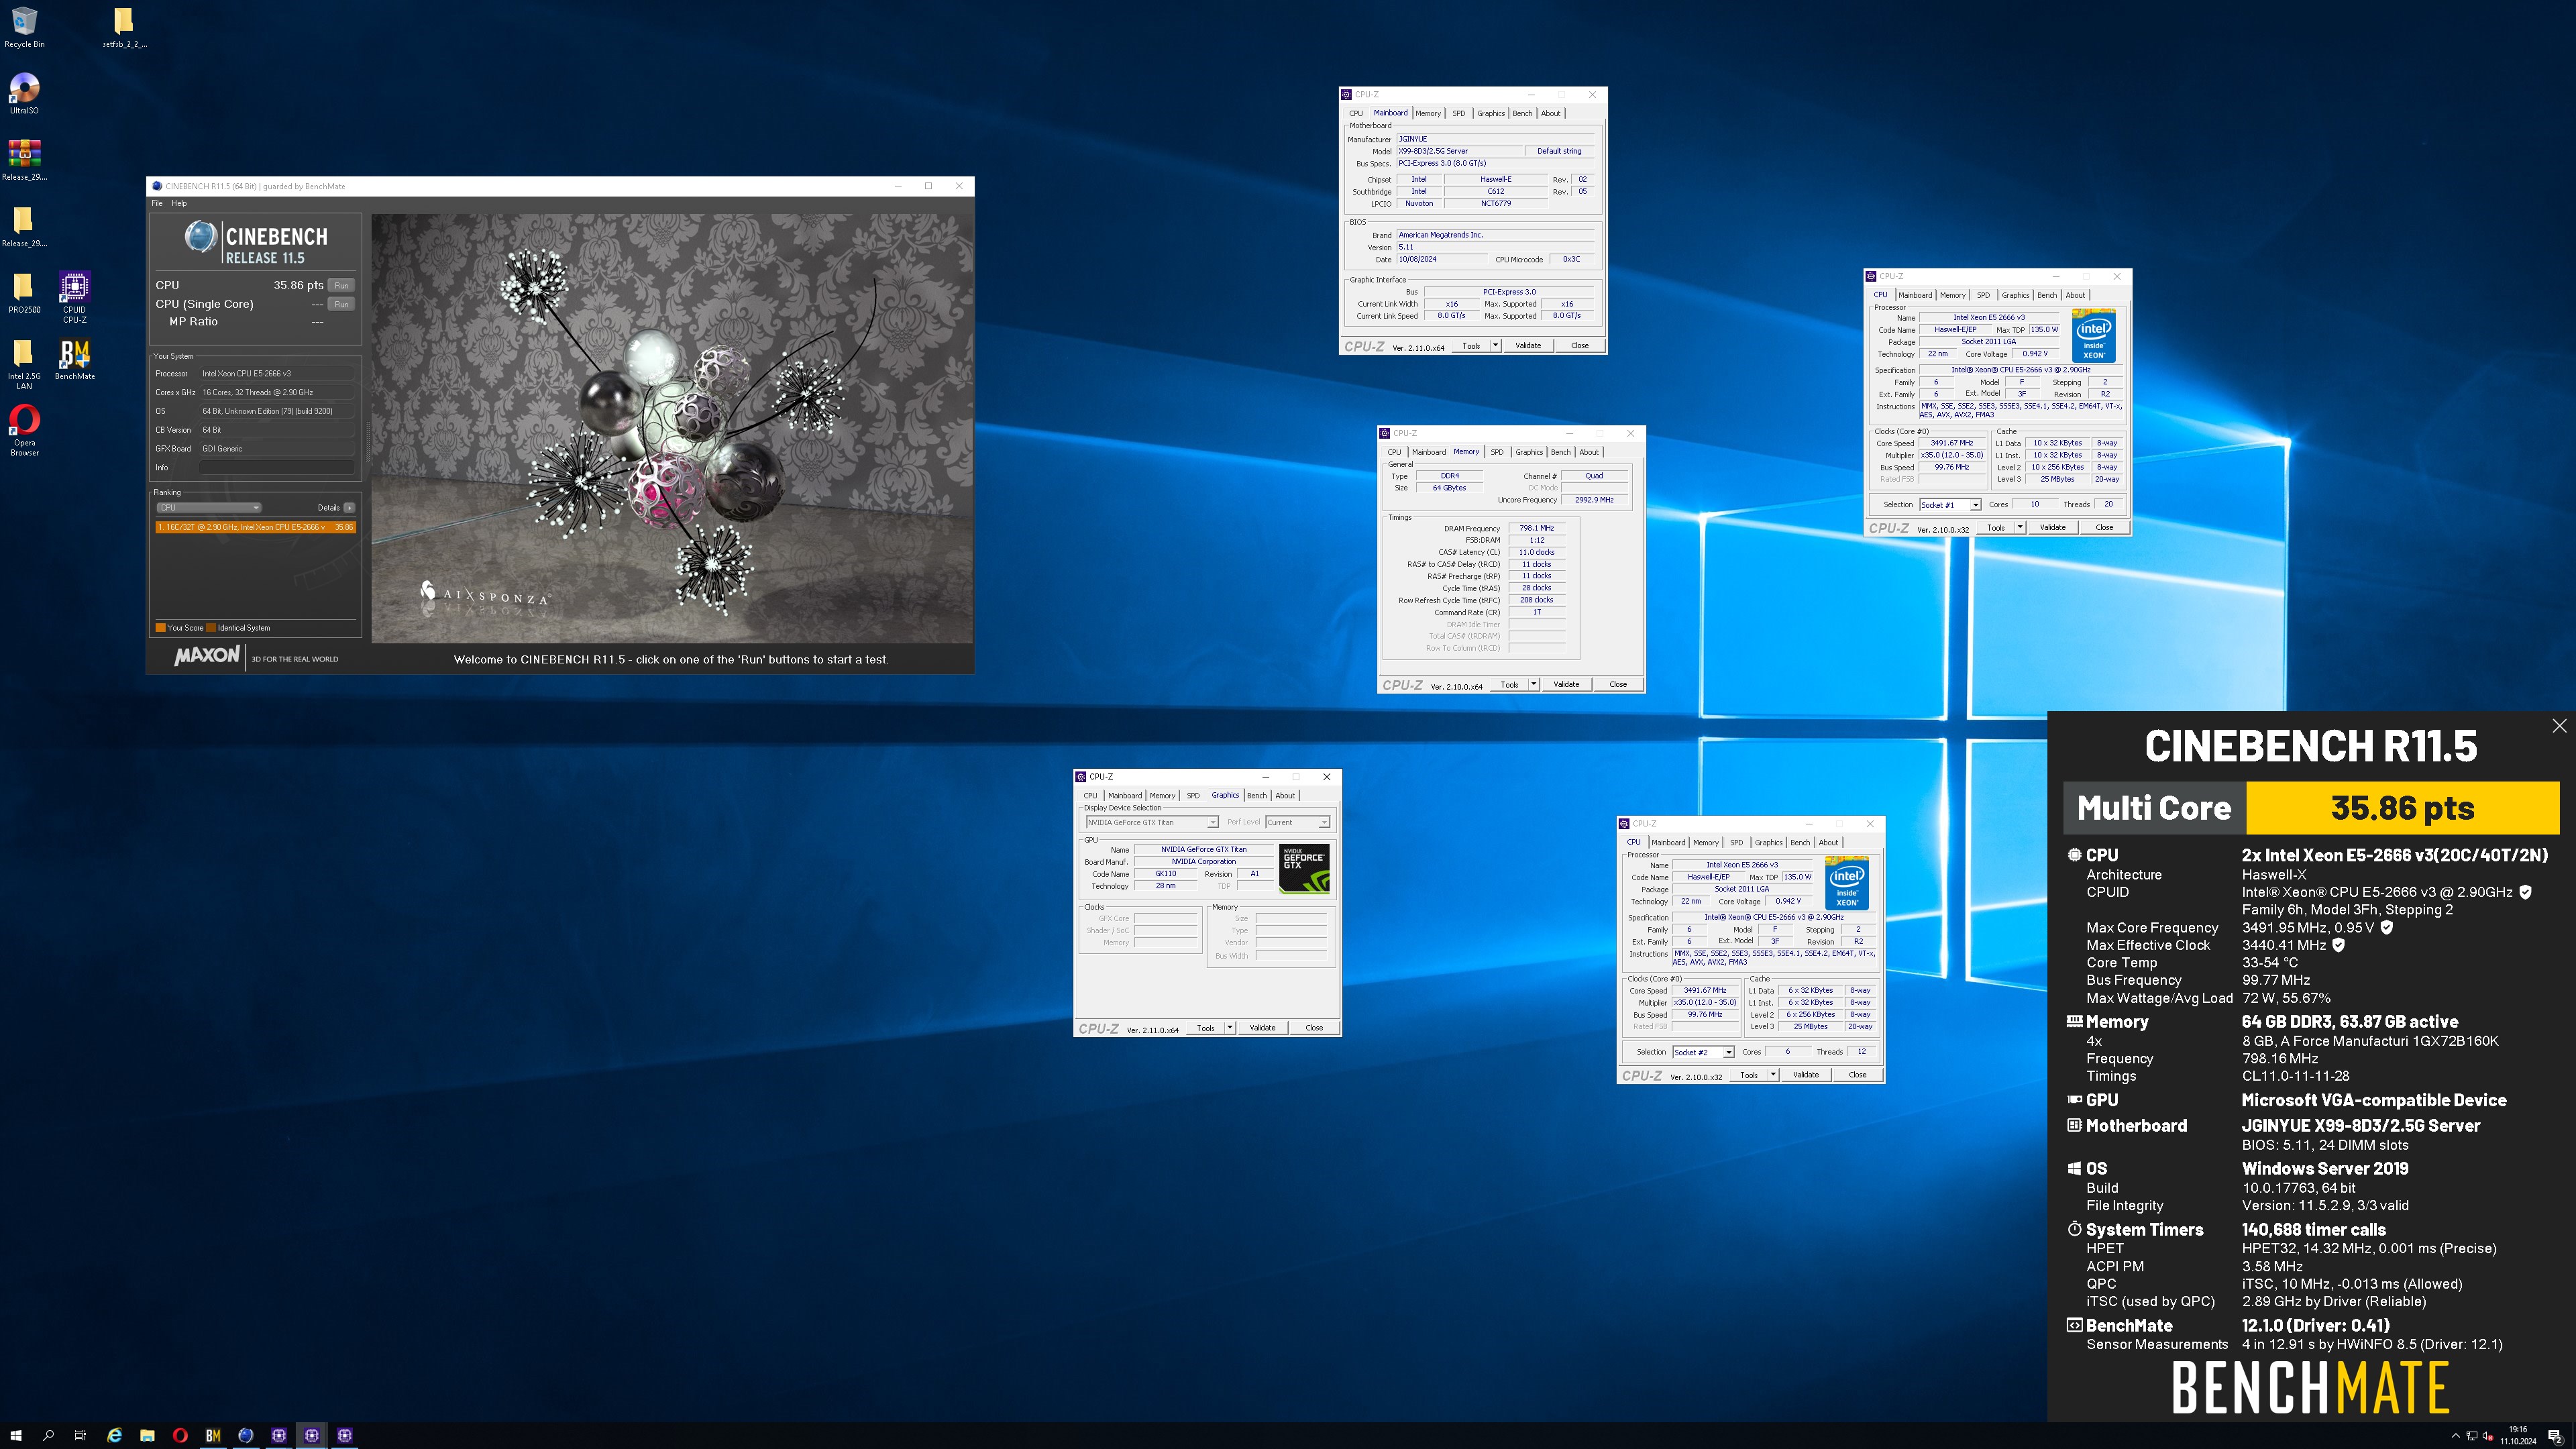Launch CPUID CPU-Z from the desktop

[x=74, y=296]
